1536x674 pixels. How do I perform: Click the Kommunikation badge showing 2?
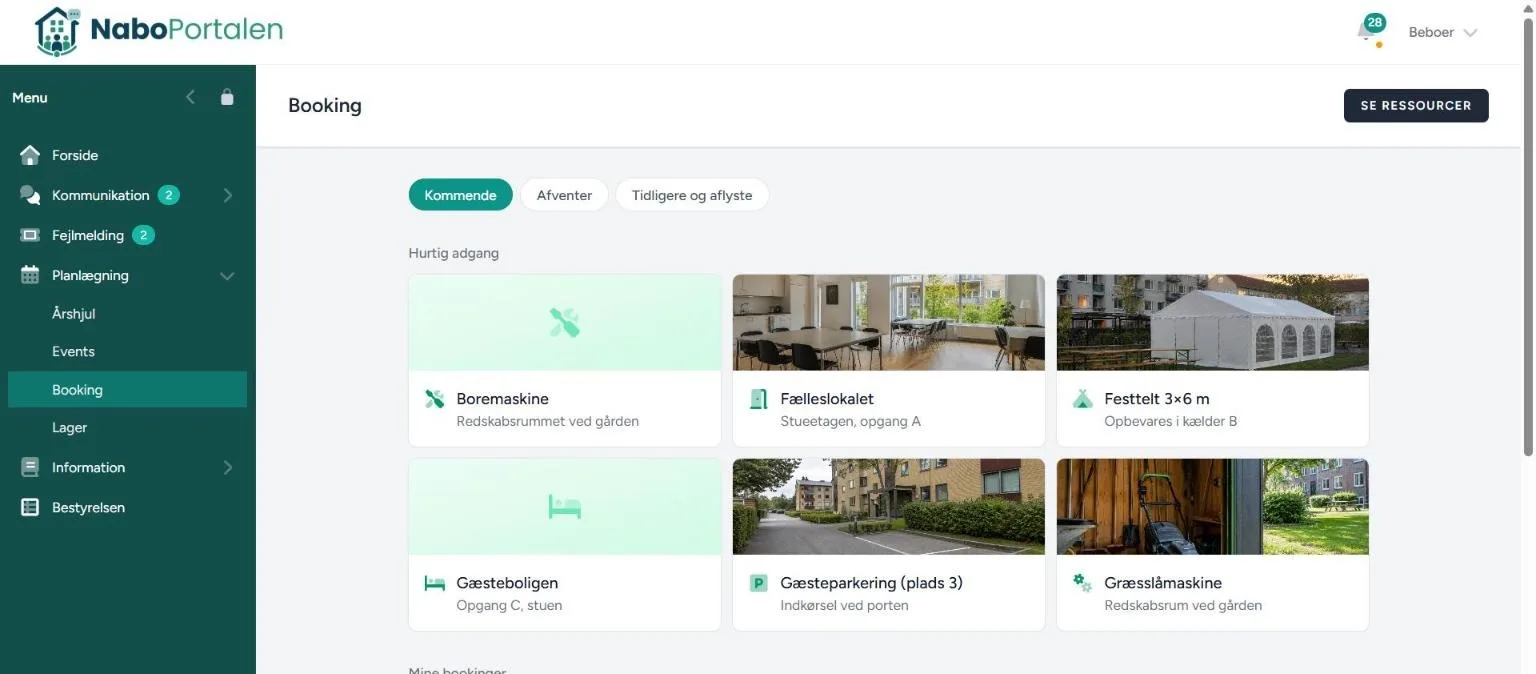click(x=169, y=195)
